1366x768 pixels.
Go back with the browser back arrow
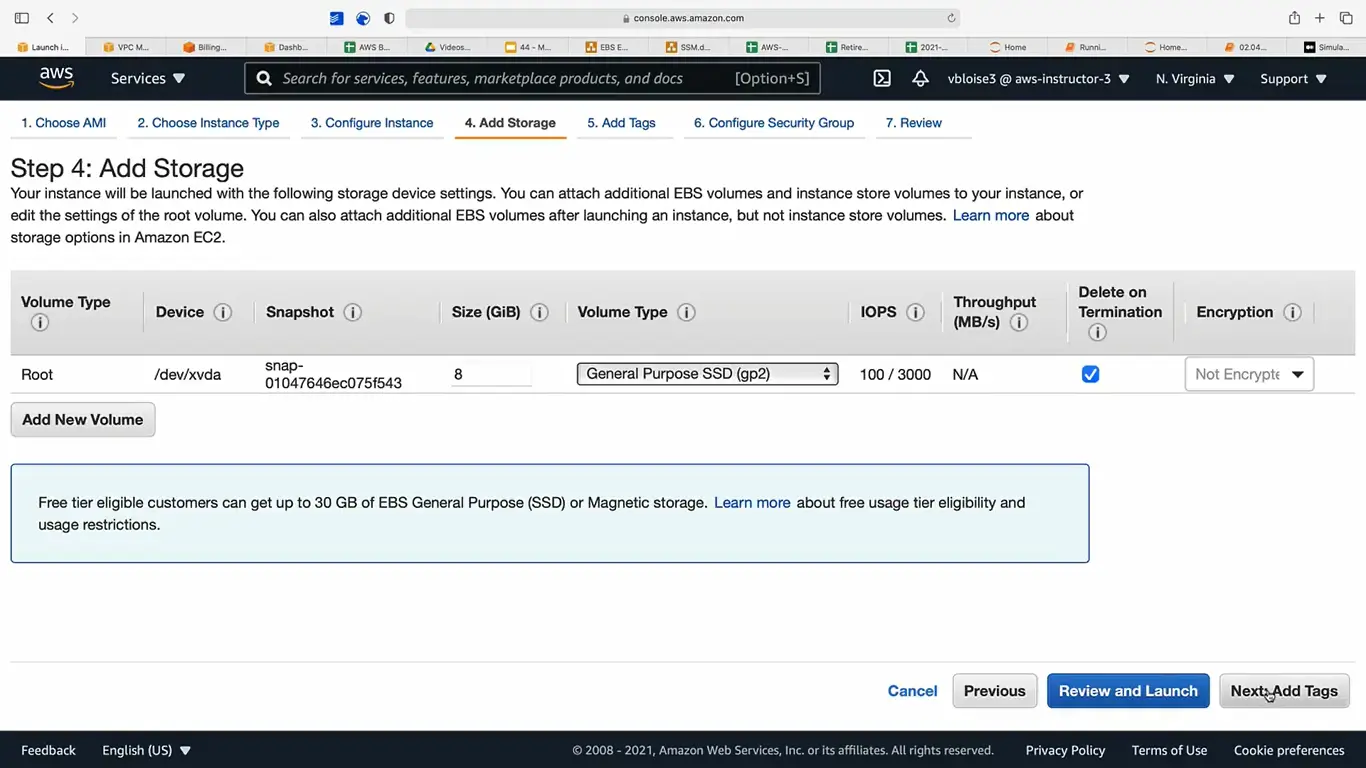pyautogui.click(x=50, y=18)
